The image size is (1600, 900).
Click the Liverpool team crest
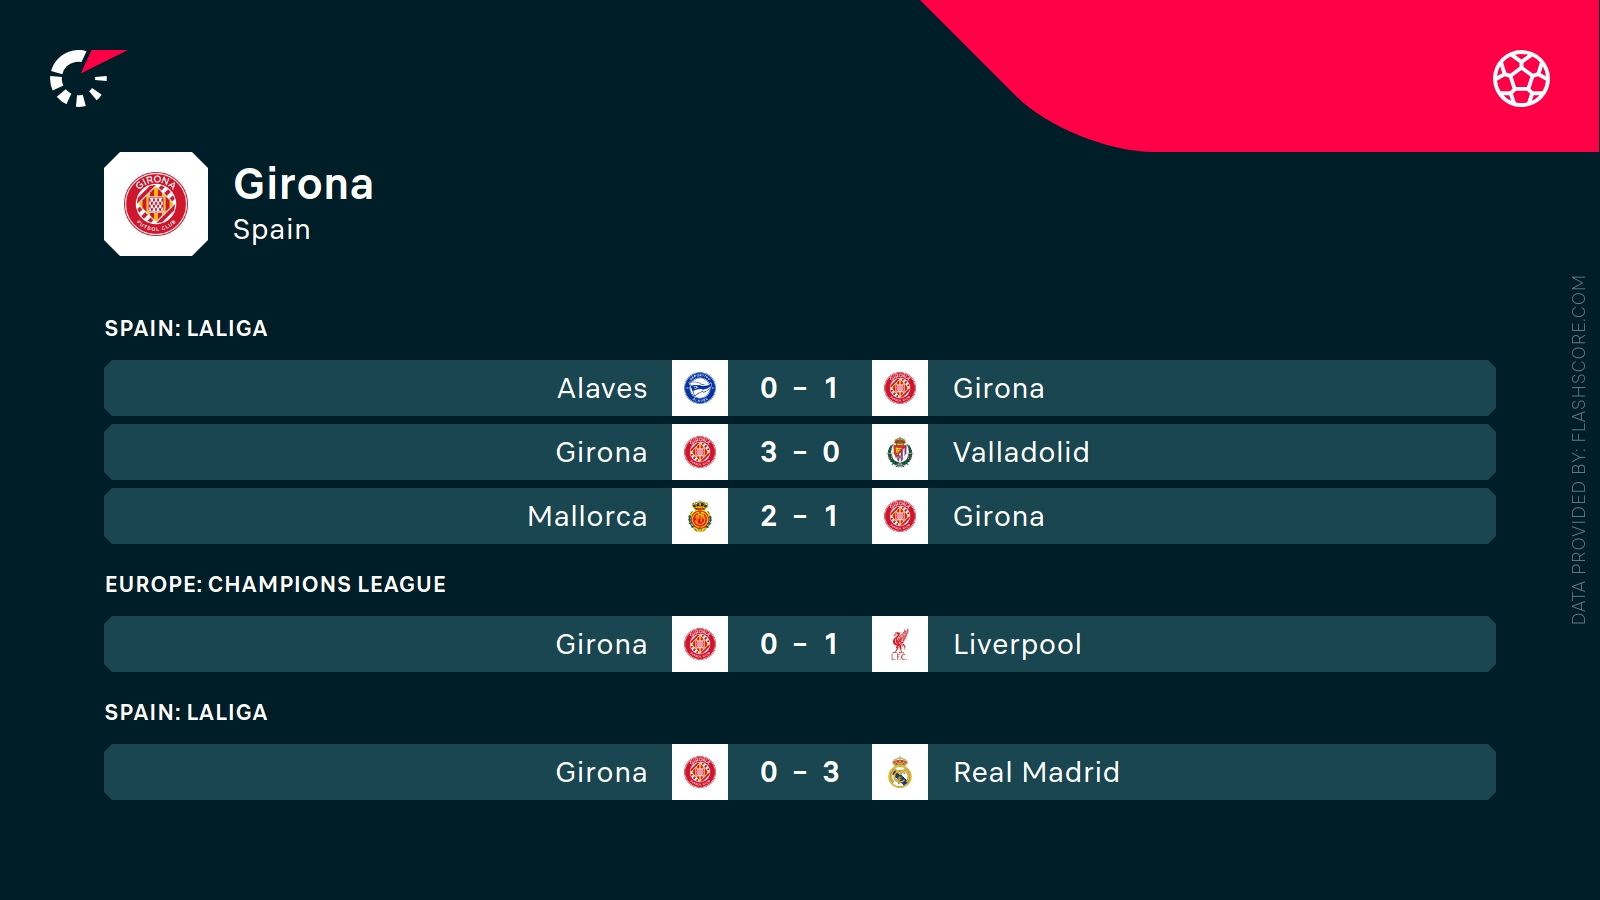click(900, 644)
